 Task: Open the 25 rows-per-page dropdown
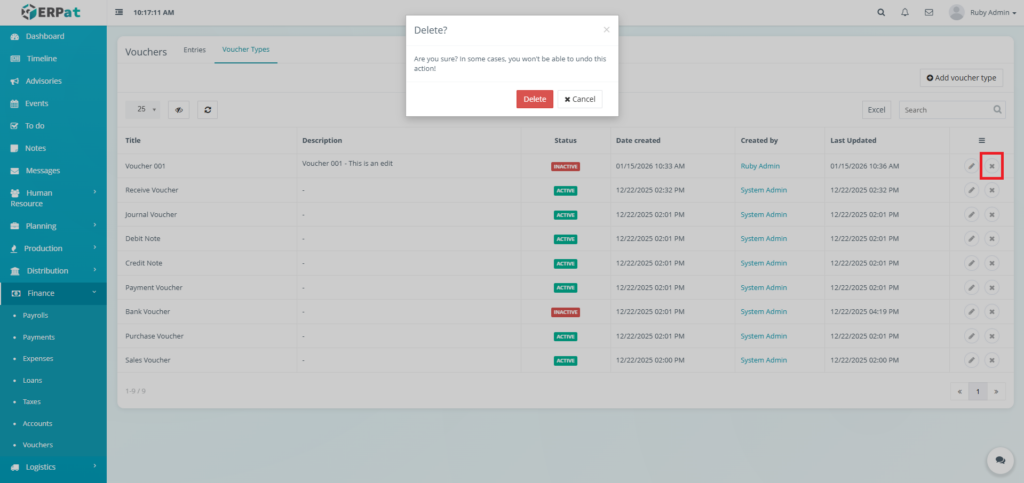(146, 110)
